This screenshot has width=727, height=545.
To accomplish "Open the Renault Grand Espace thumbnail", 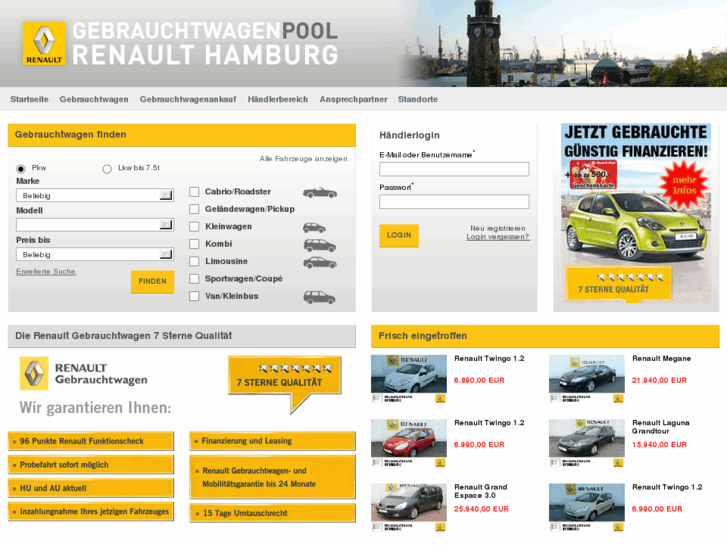I will point(409,507).
